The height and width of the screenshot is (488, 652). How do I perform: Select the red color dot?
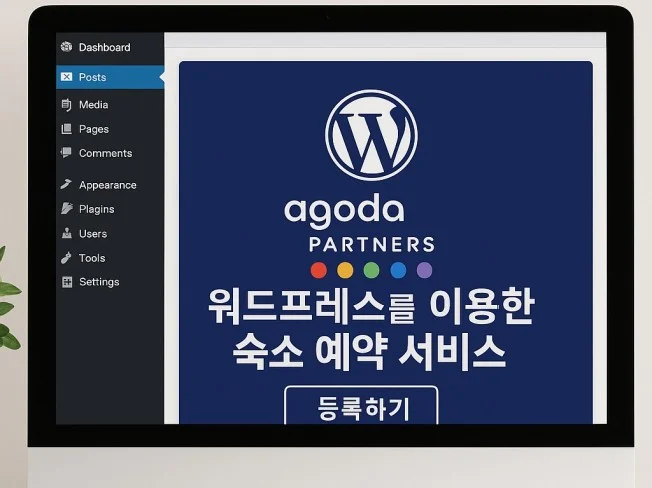tap(319, 270)
